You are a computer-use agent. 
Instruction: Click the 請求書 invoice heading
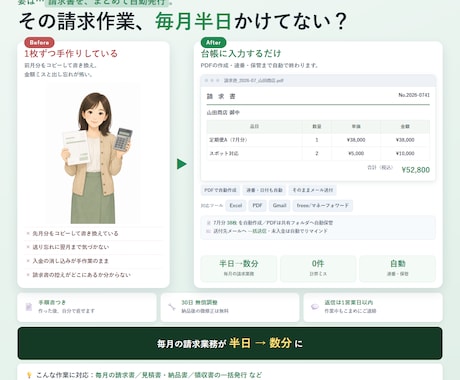pyautogui.click(x=221, y=96)
